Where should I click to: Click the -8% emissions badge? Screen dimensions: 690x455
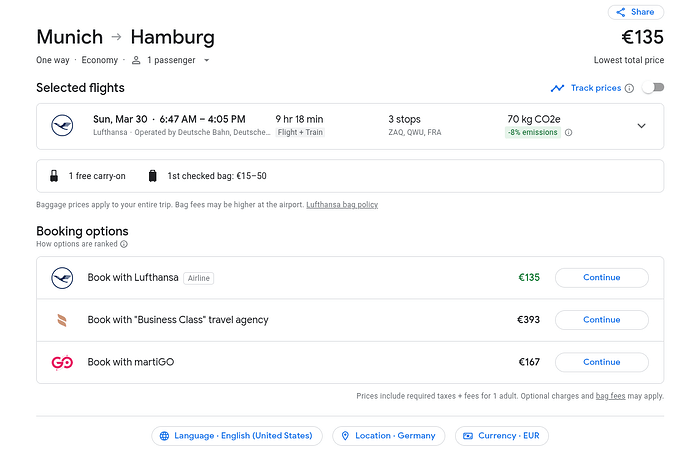[532, 132]
